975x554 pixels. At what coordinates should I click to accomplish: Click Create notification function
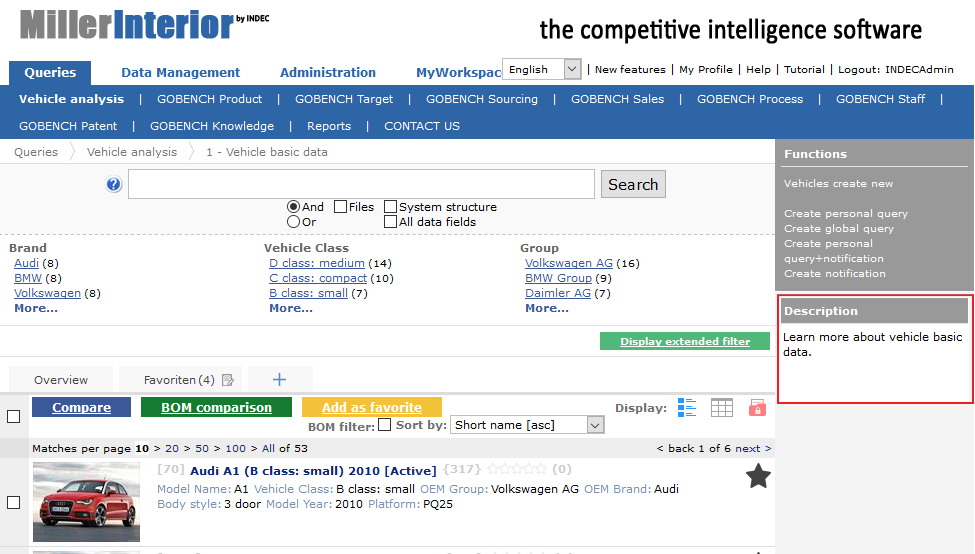[x=834, y=274]
